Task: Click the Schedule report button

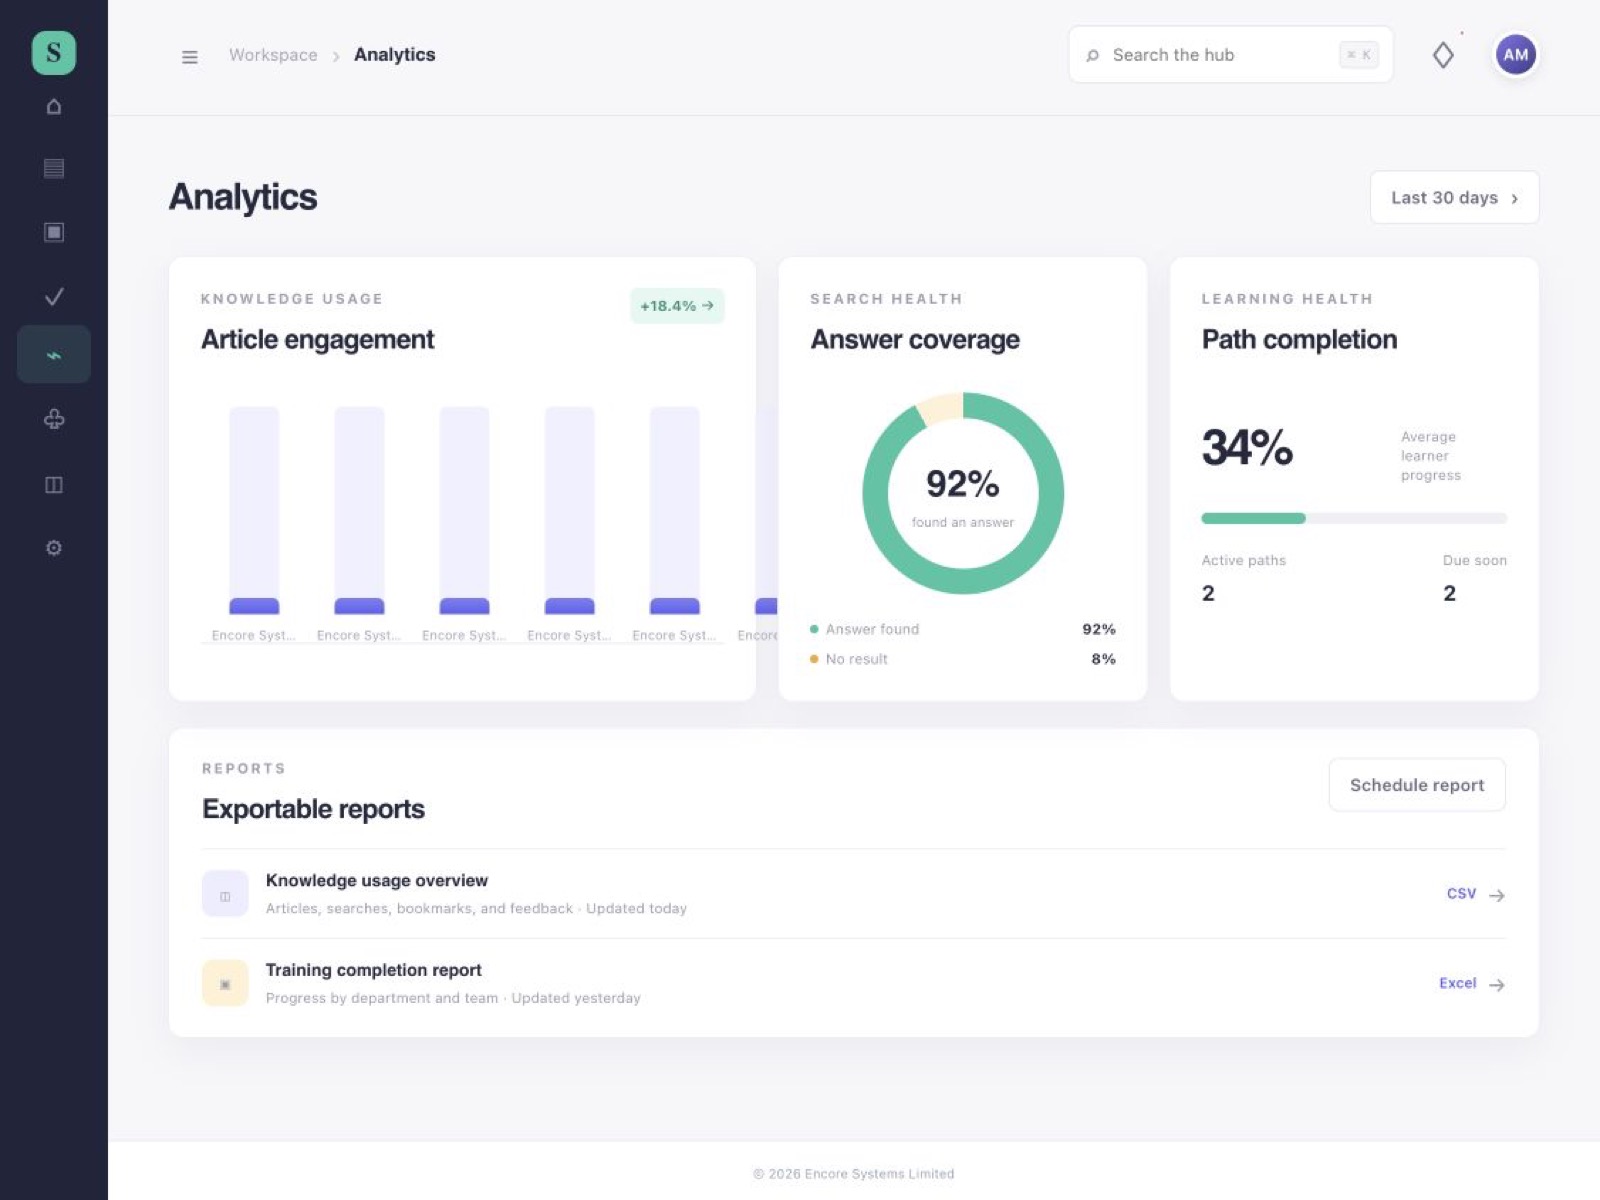Action: [x=1417, y=785]
